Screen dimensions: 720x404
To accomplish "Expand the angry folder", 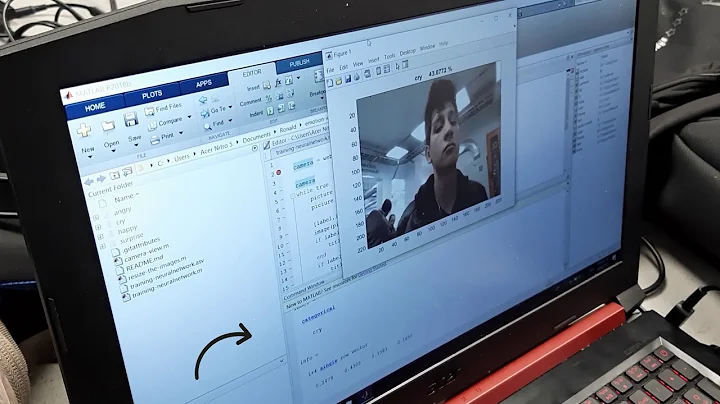I will (96, 217).
